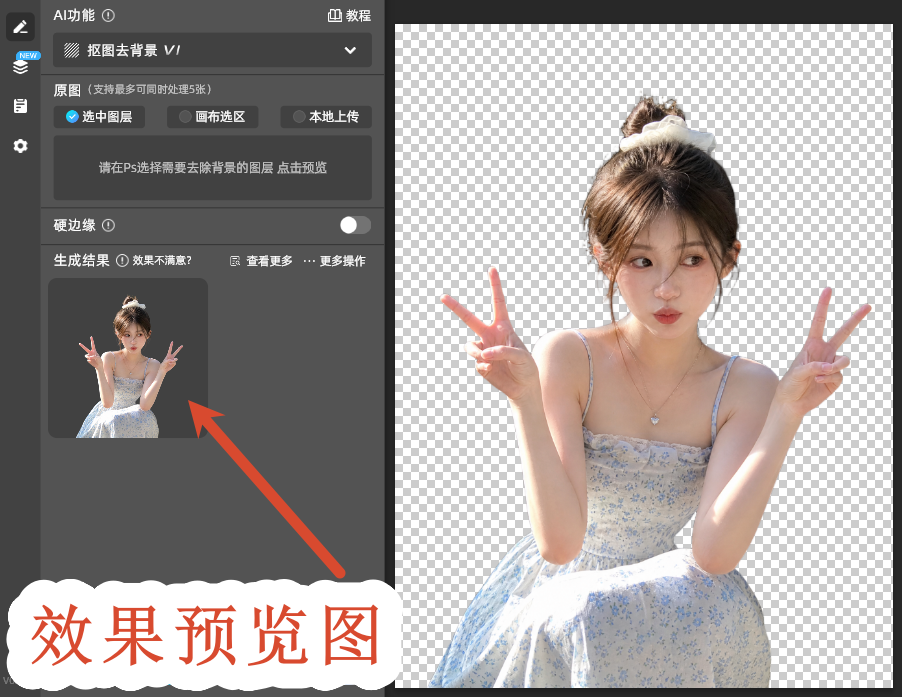The width and height of the screenshot is (902, 697).
Task: Select the 画布选区 radio option
Action: pos(212,117)
